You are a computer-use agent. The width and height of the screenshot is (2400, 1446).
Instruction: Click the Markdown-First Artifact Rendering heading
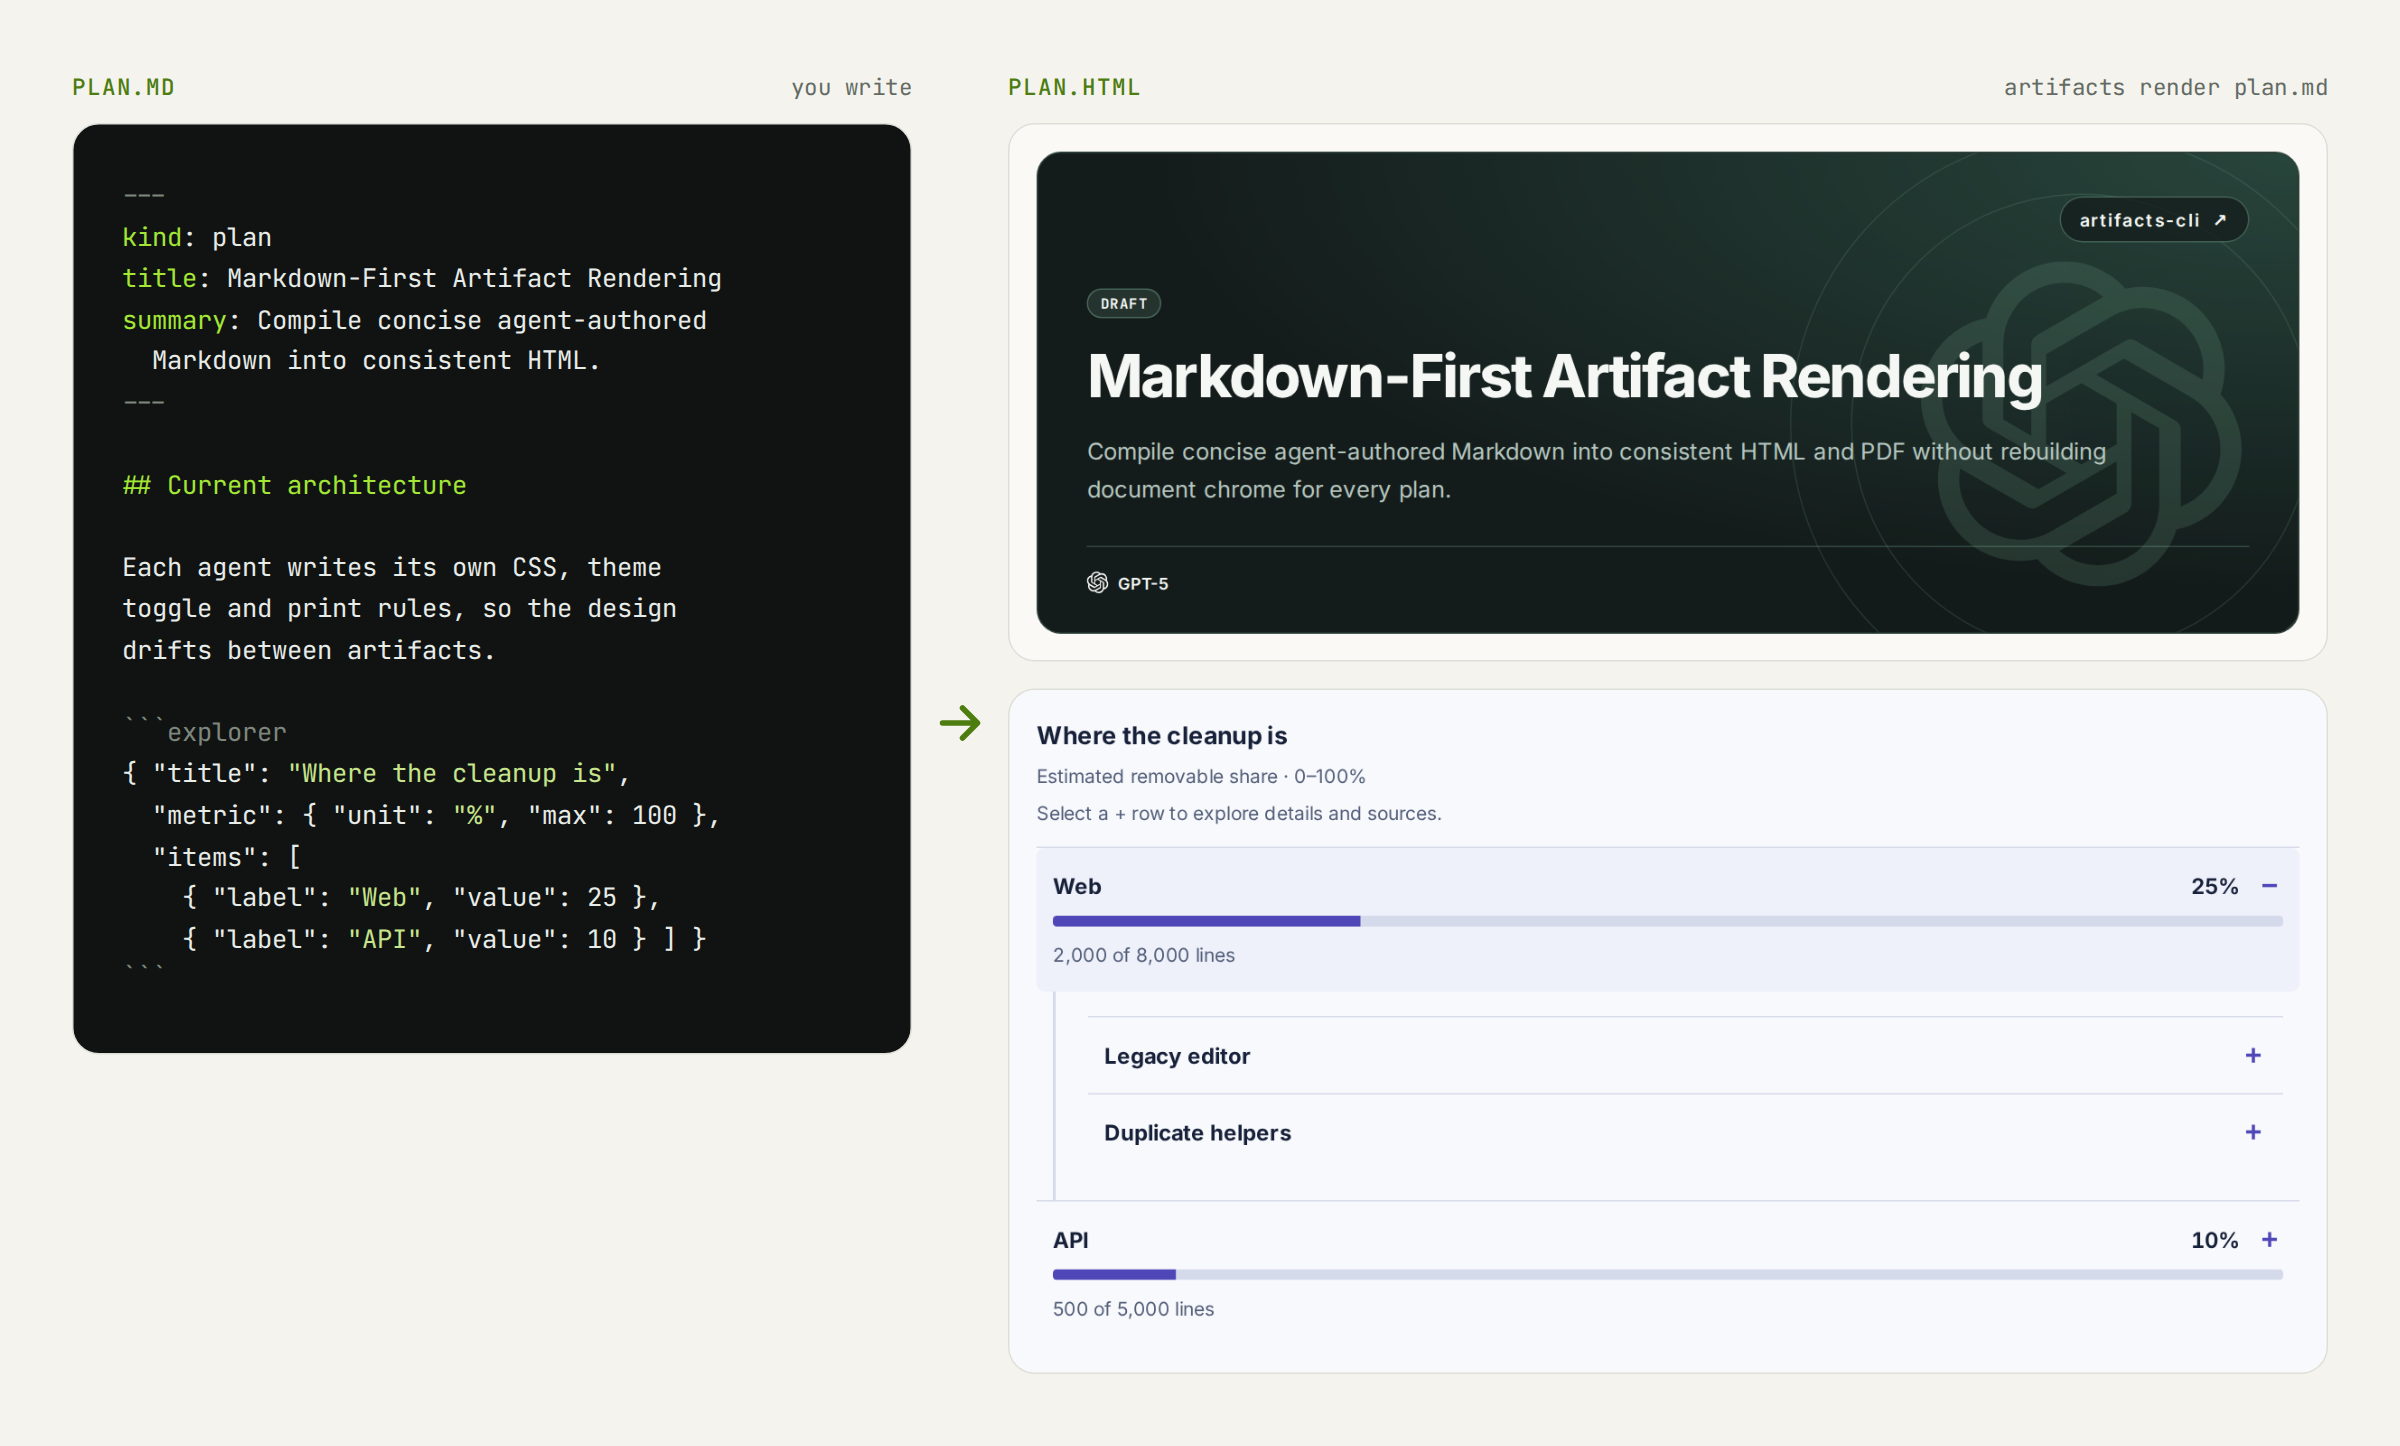1564,377
